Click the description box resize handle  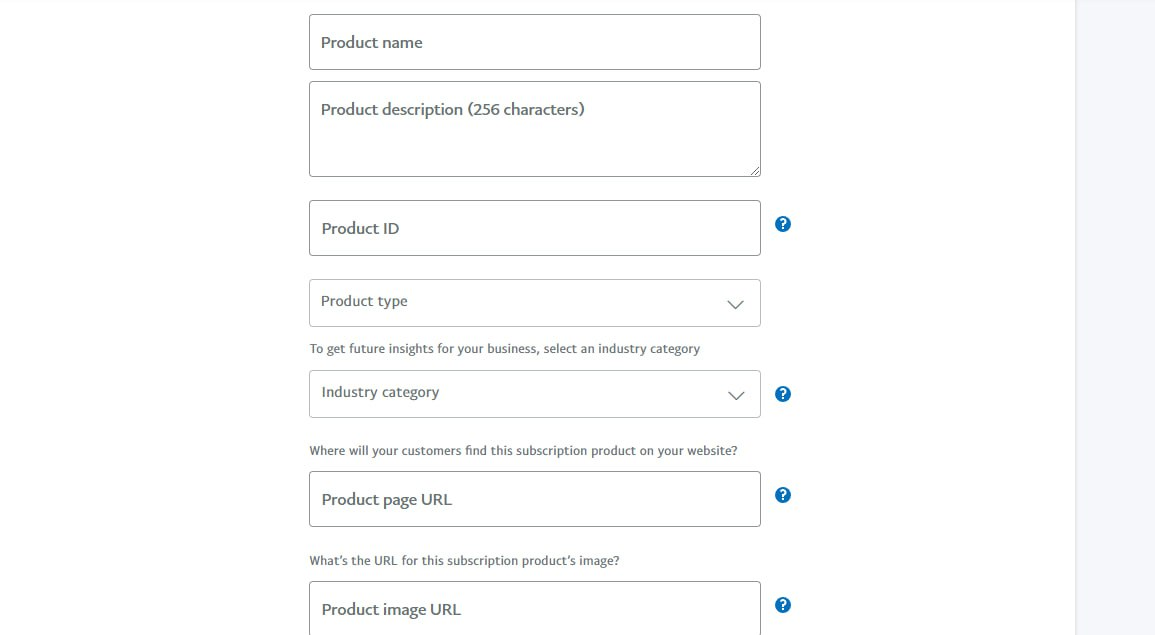pyautogui.click(x=755, y=171)
